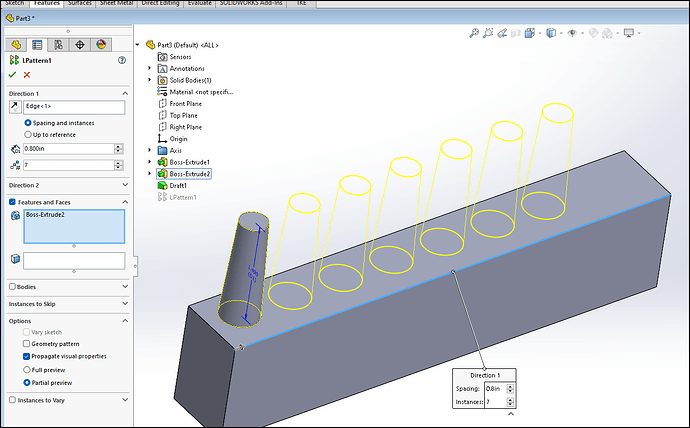Collapse the Options section

point(125,321)
